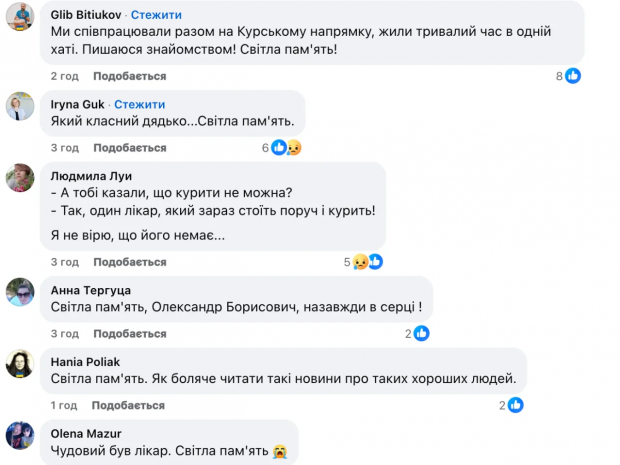The image size is (620, 465).
Task: Open Людмила Луи's profile picture
Action: click(20, 178)
